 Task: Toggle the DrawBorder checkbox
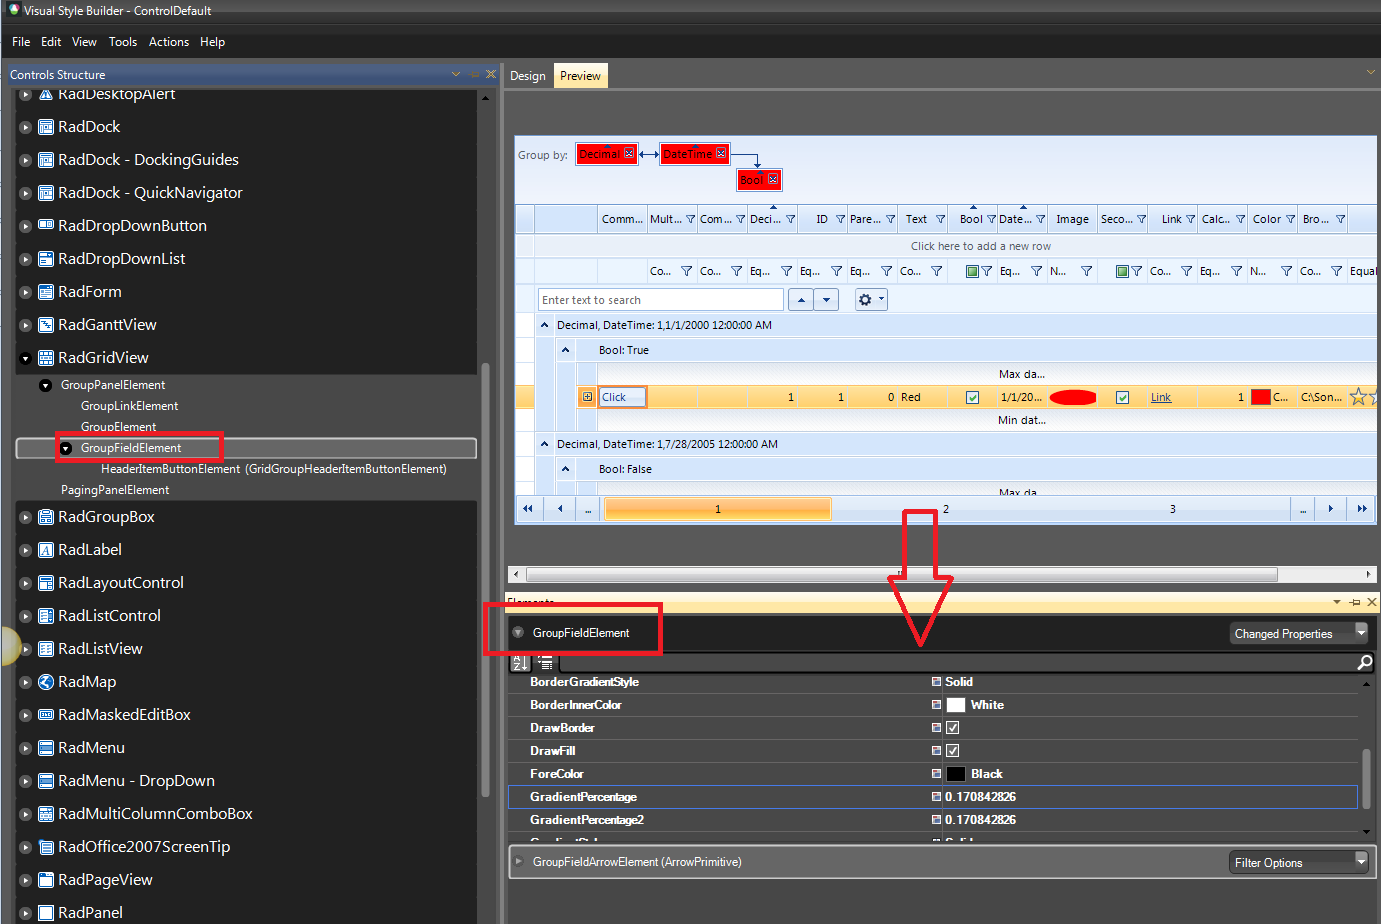pos(952,728)
